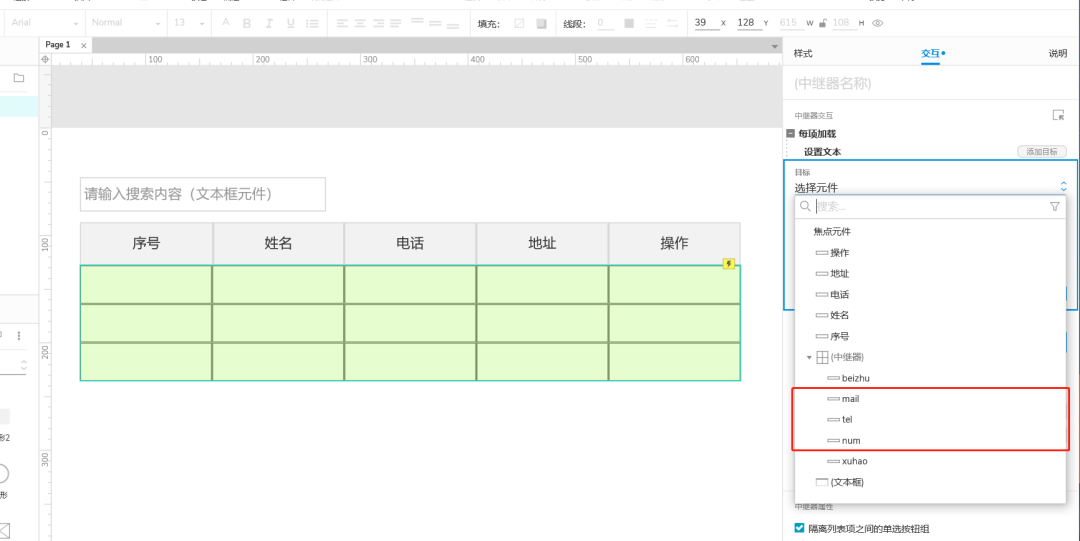Click the Y position field showing 128
Viewport: 1080px width, 541px height.
pos(748,23)
